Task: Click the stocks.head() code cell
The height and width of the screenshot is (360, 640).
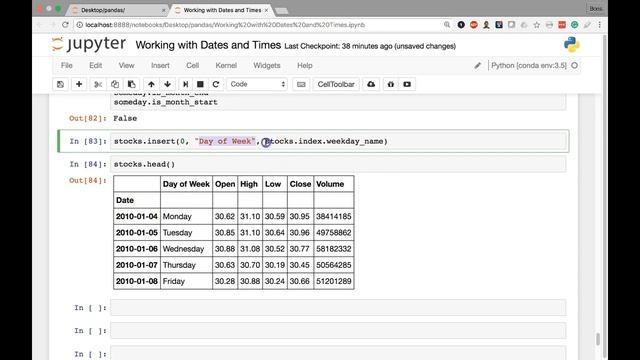Action: click(x=338, y=164)
